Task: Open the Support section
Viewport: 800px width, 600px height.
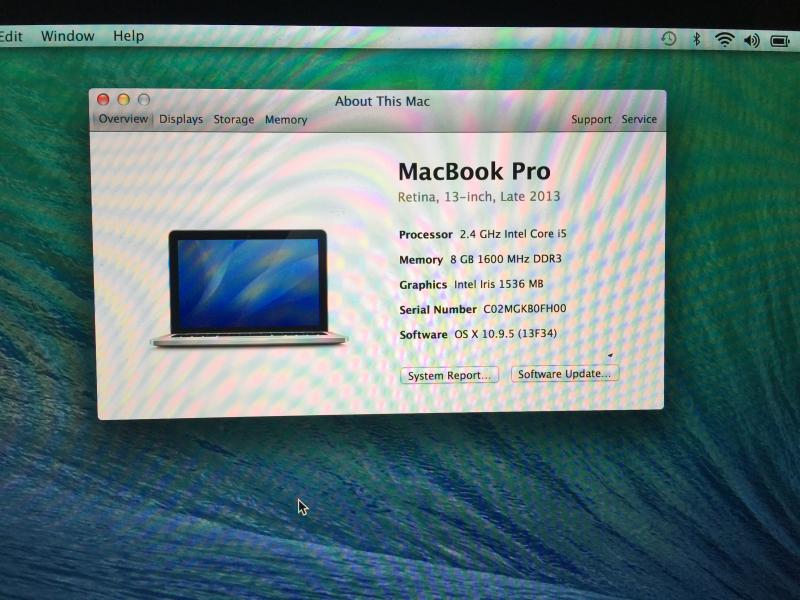Action: pyautogui.click(x=591, y=119)
